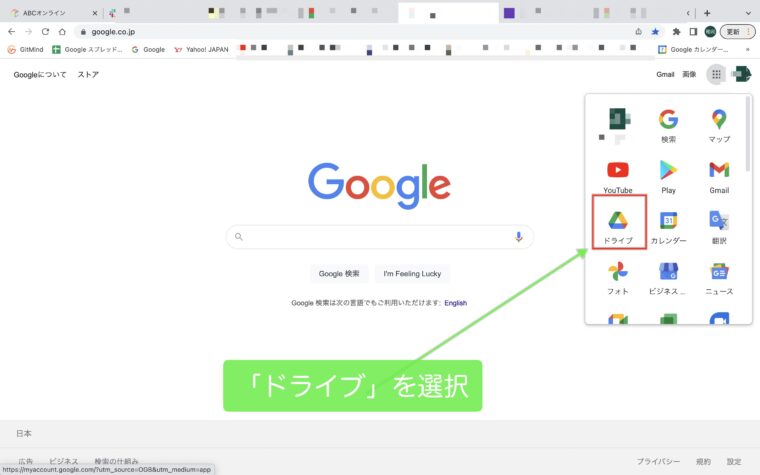Open ストア link
Screen dimensions: 760x475
(88, 75)
